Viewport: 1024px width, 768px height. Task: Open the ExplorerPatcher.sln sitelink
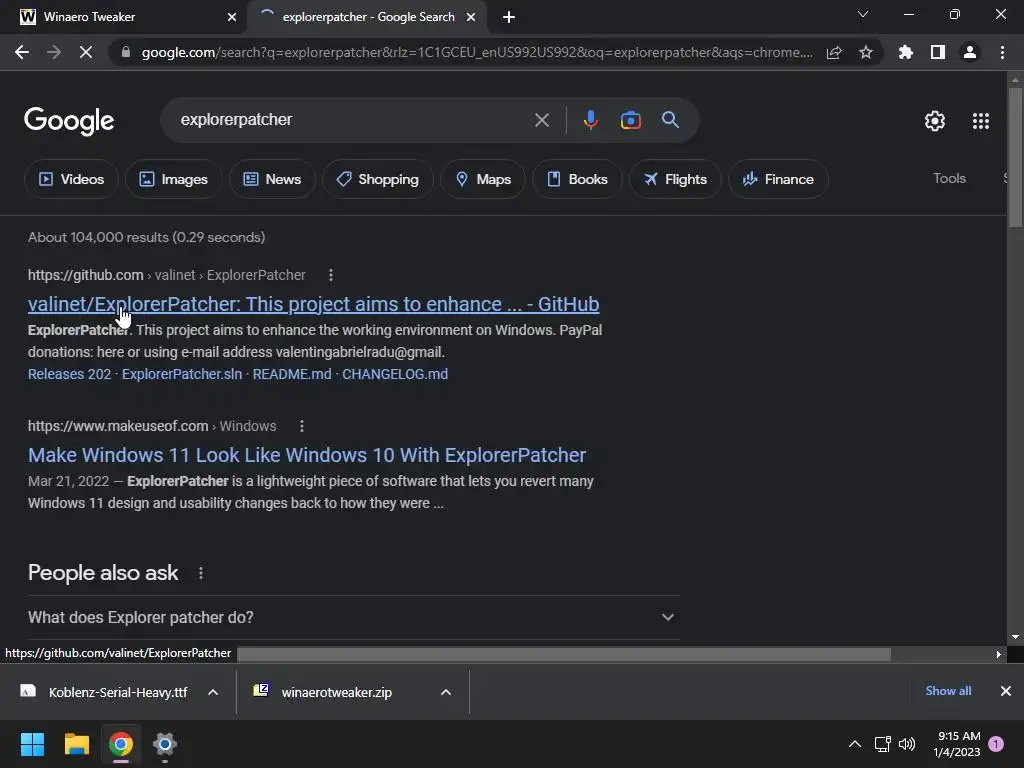click(x=182, y=374)
